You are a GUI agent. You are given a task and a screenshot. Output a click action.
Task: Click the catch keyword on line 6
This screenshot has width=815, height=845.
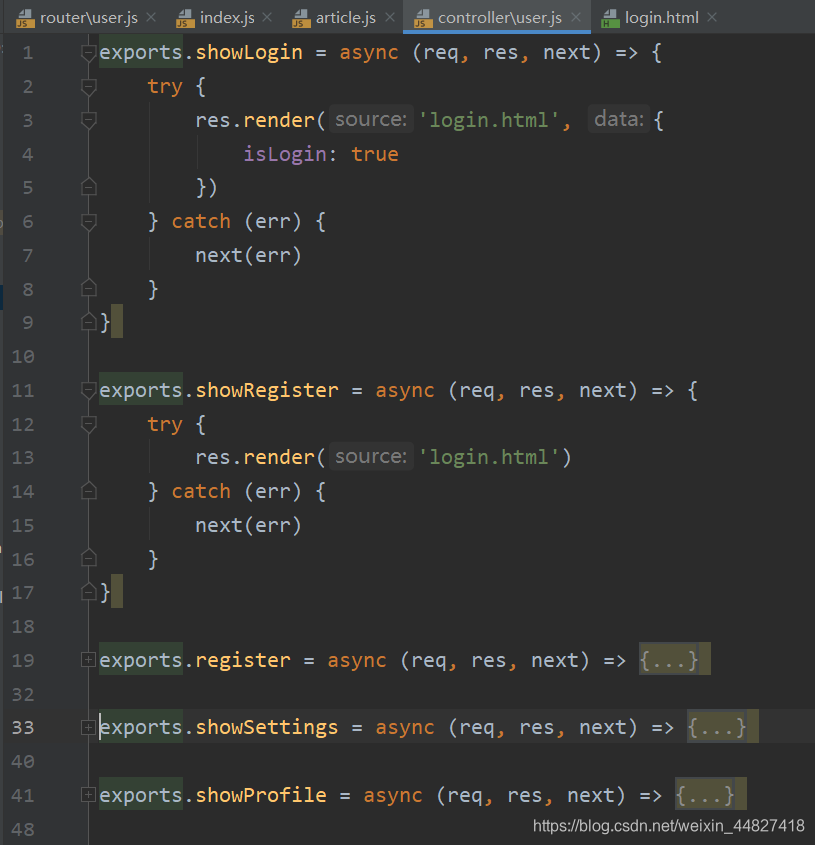201,221
